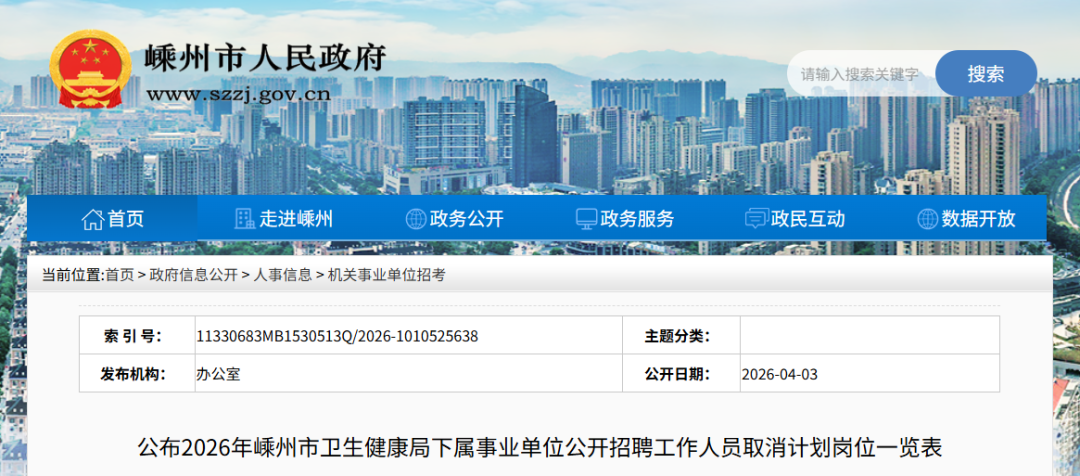Click the article headline about 取消计划岗位一览表
1080x476 pixels.
540,447
